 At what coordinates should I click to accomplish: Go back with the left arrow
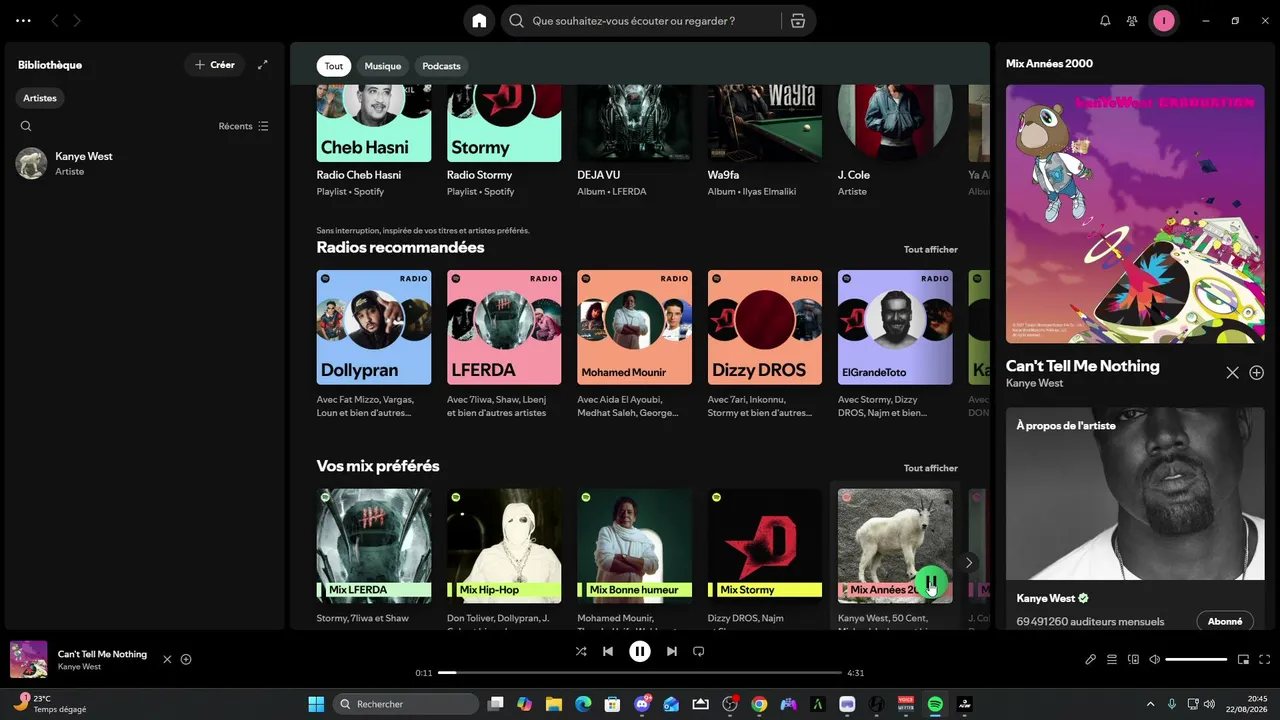(x=55, y=21)
